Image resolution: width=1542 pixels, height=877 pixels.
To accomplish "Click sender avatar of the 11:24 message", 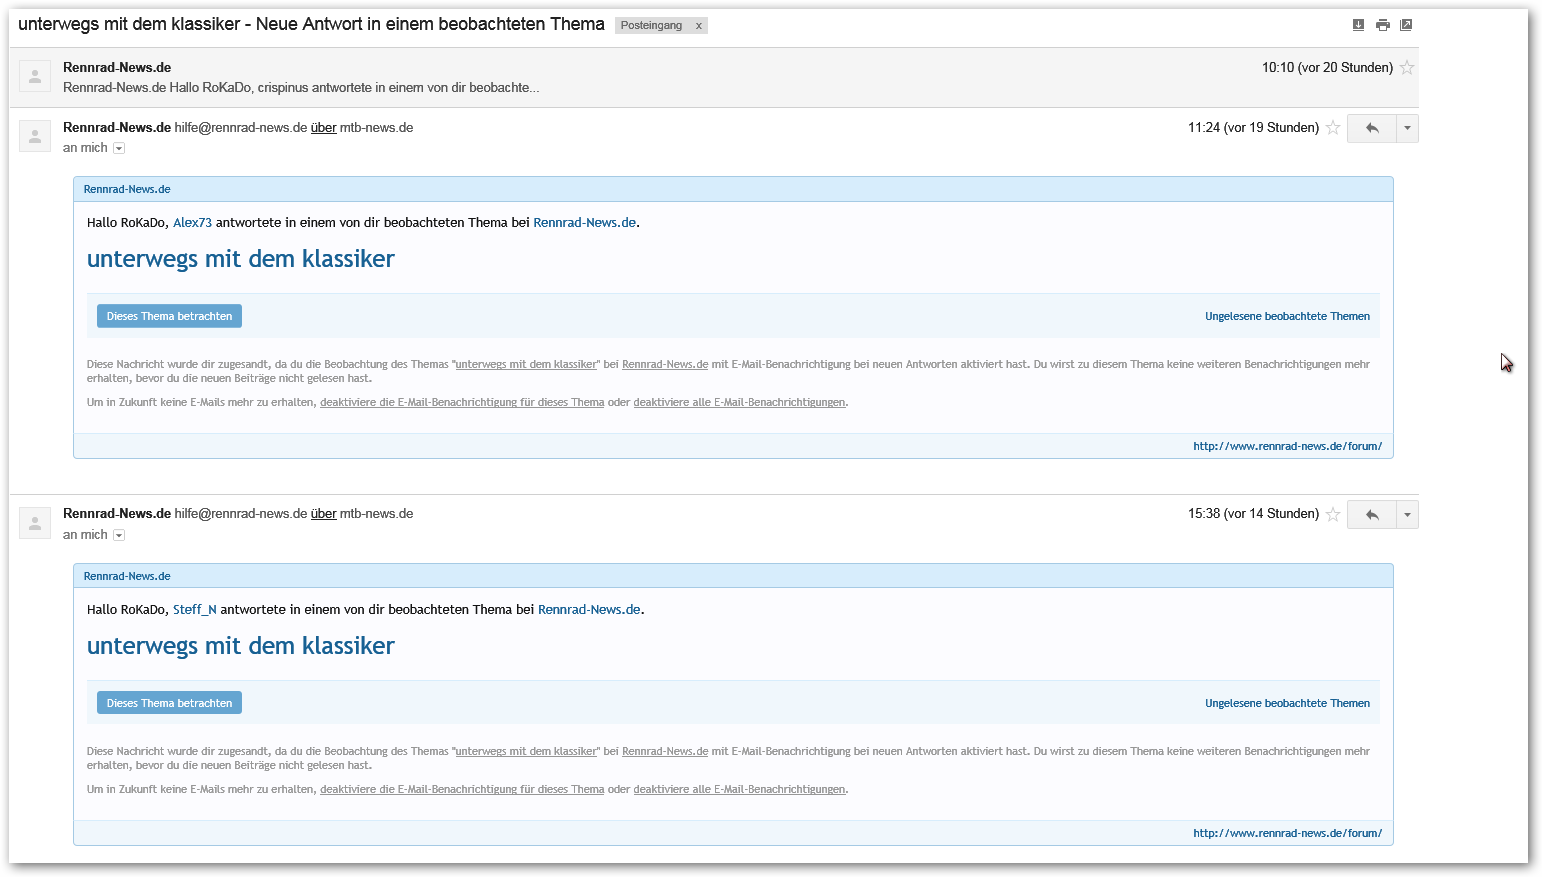I will 35,137.
